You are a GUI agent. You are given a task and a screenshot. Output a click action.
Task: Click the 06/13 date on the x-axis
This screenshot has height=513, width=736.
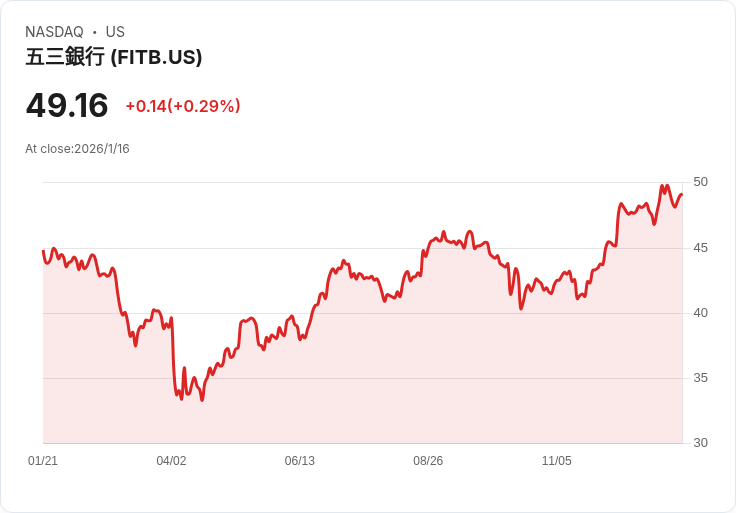click(x=299, y=461)
